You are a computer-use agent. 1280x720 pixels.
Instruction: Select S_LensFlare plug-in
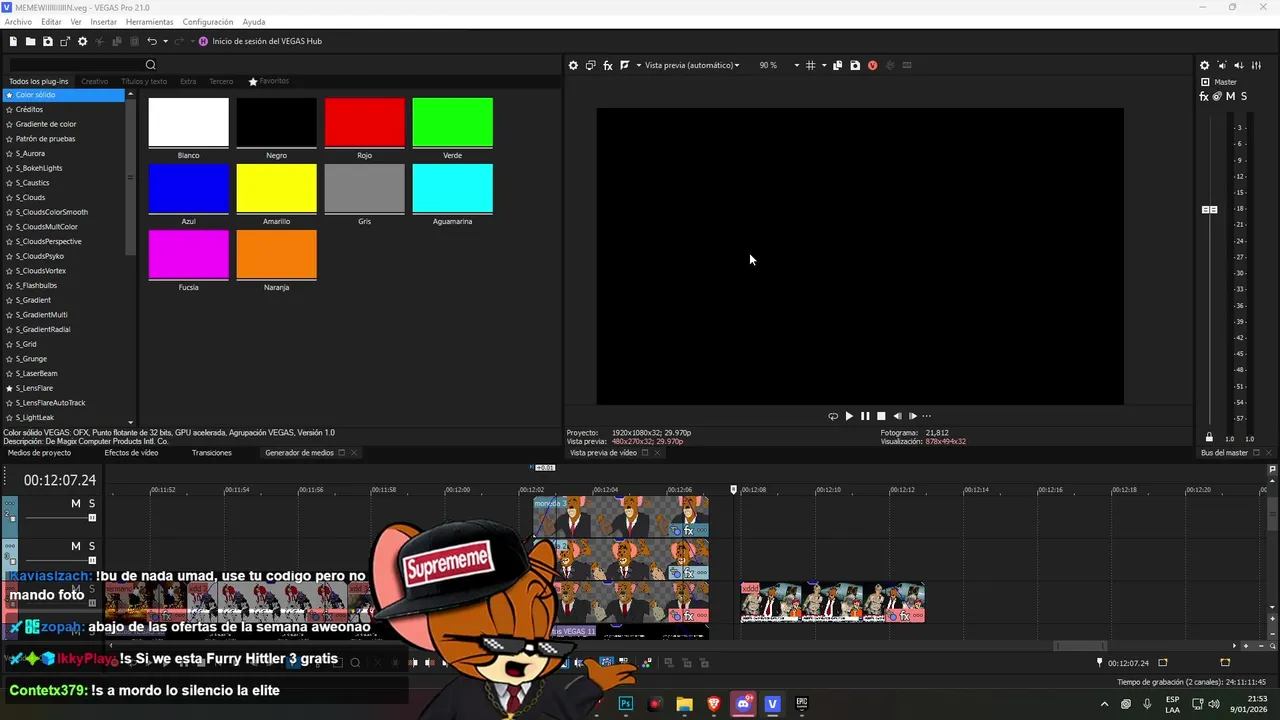pyautogui.click(x=34, y=388)
